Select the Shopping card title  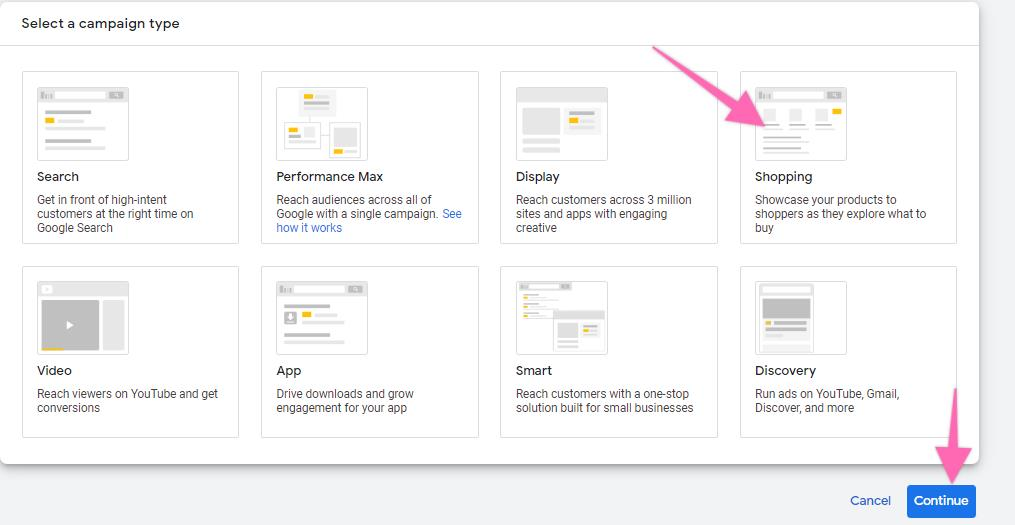[x=783, y=177]
